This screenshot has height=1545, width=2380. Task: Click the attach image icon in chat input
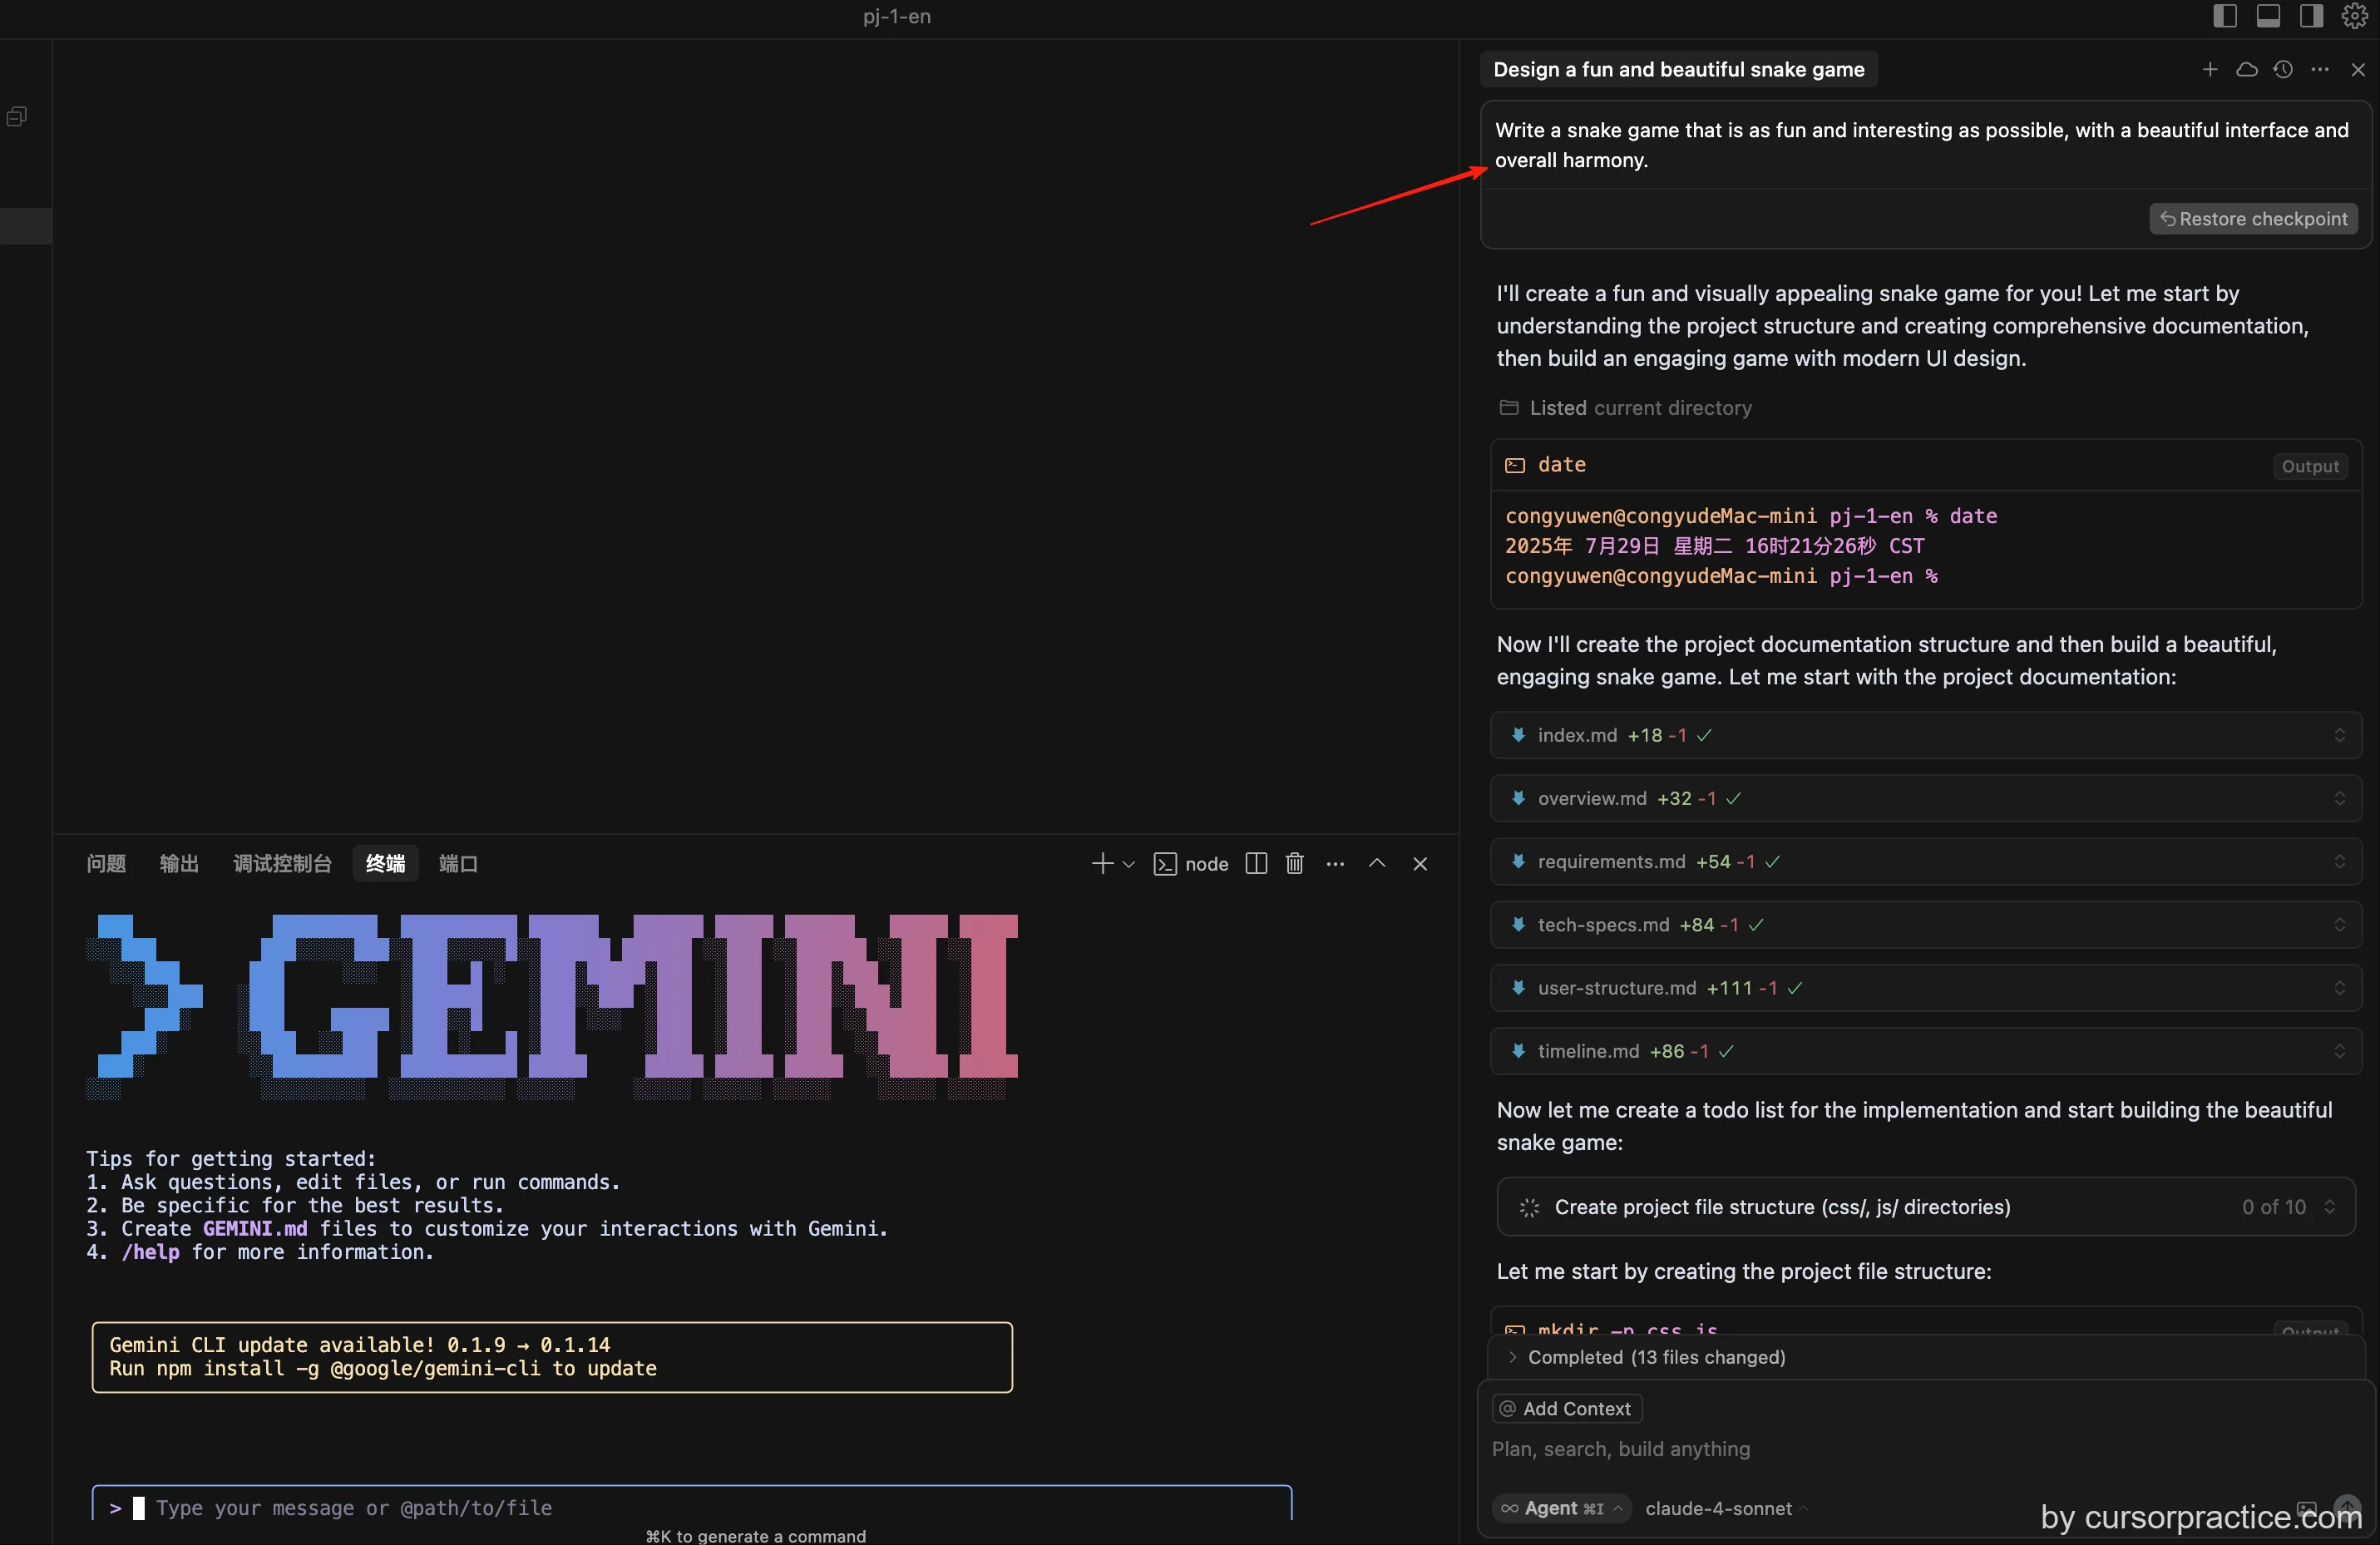coord(2306,1508)
